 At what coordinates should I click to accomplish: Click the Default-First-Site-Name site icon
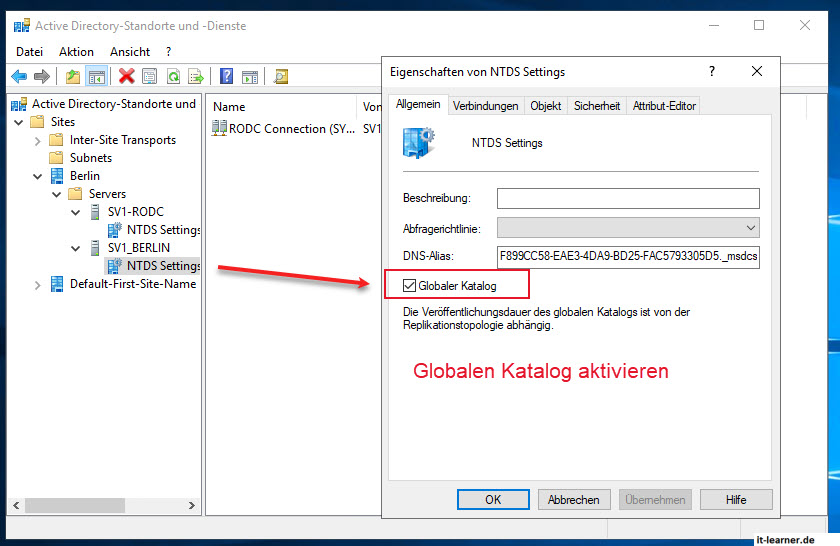pos(57,284)
